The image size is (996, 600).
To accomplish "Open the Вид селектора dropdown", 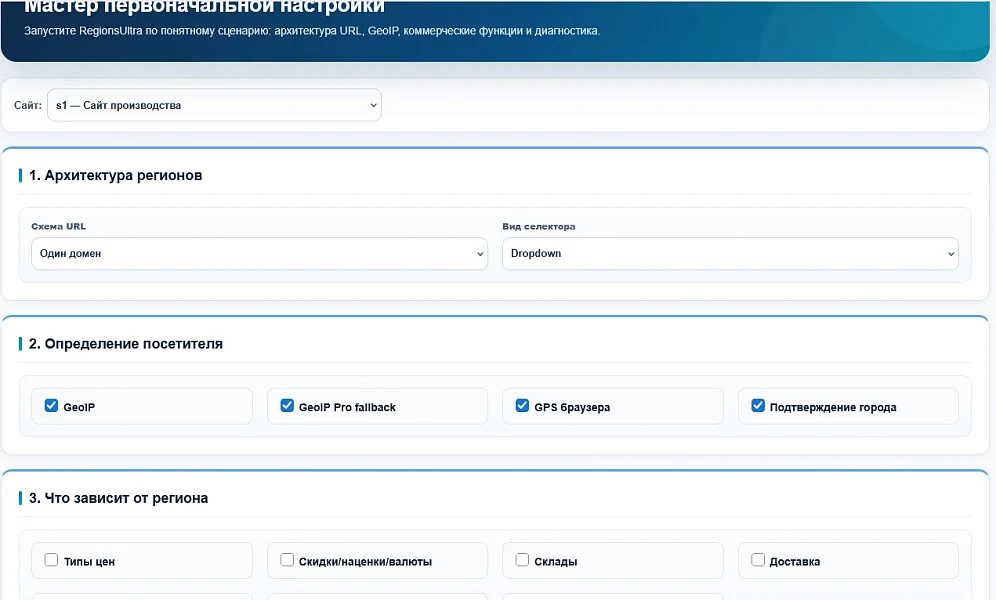I will tap(730, 253).
